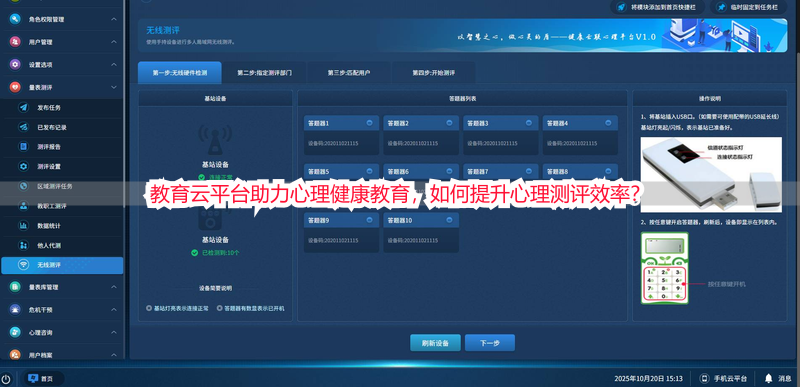Screen dimensions: 800x387
Task: Open 数据统计 sidebar entry
Action: 62,225
